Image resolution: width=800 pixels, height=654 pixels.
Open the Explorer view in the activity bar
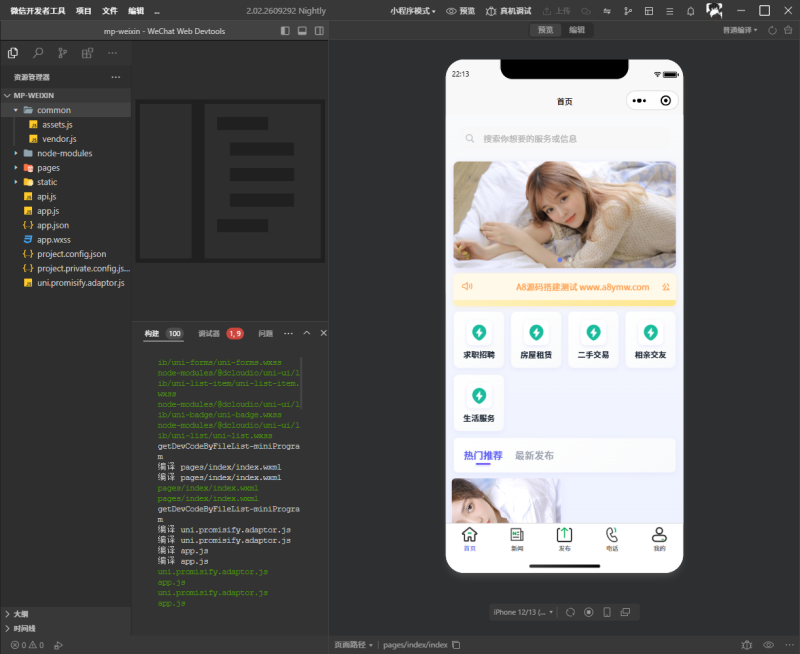pos(13,53)
